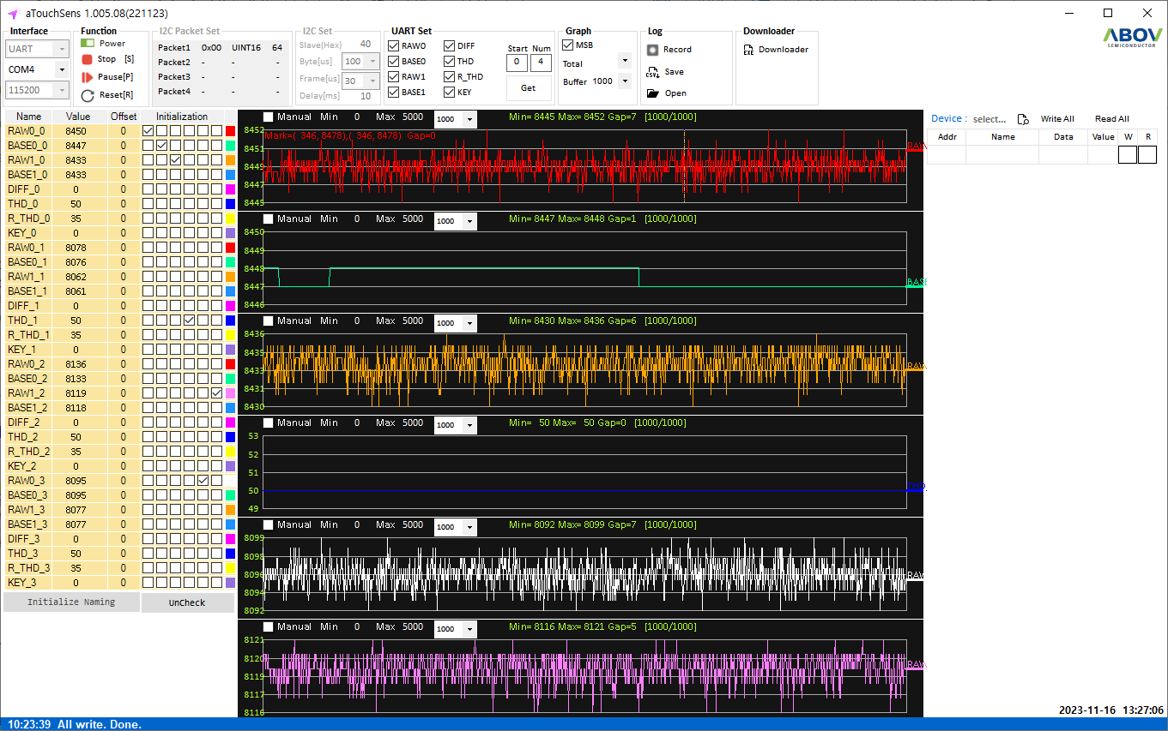The height and width of the screenshot is (731, 1168).
Task: Toggle the MSB checkbox in Graph
Action: pos(568,45)
